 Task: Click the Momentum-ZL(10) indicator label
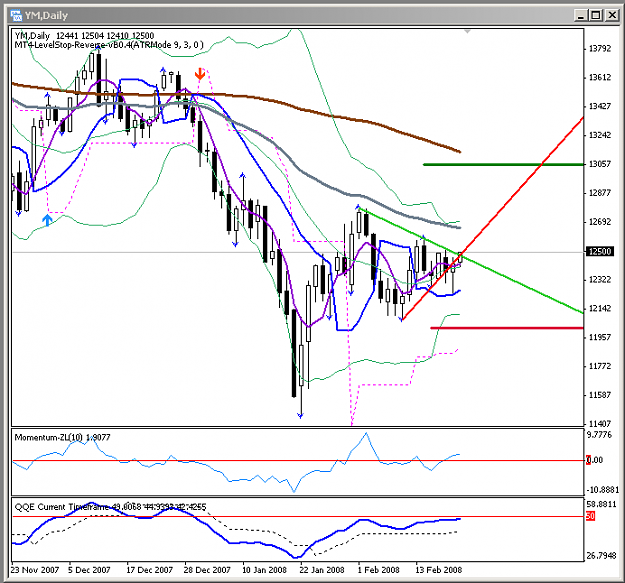62,437
